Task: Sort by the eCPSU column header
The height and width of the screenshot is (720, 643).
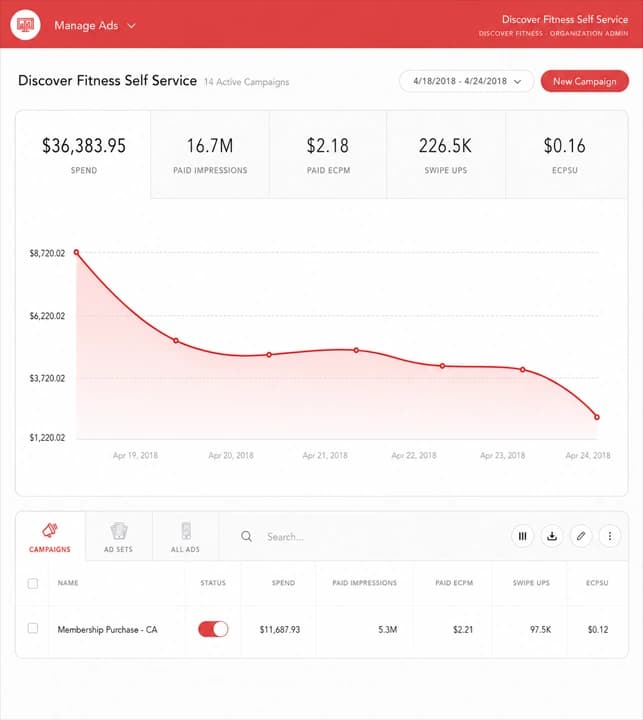Action: click(x=597, y=583)
